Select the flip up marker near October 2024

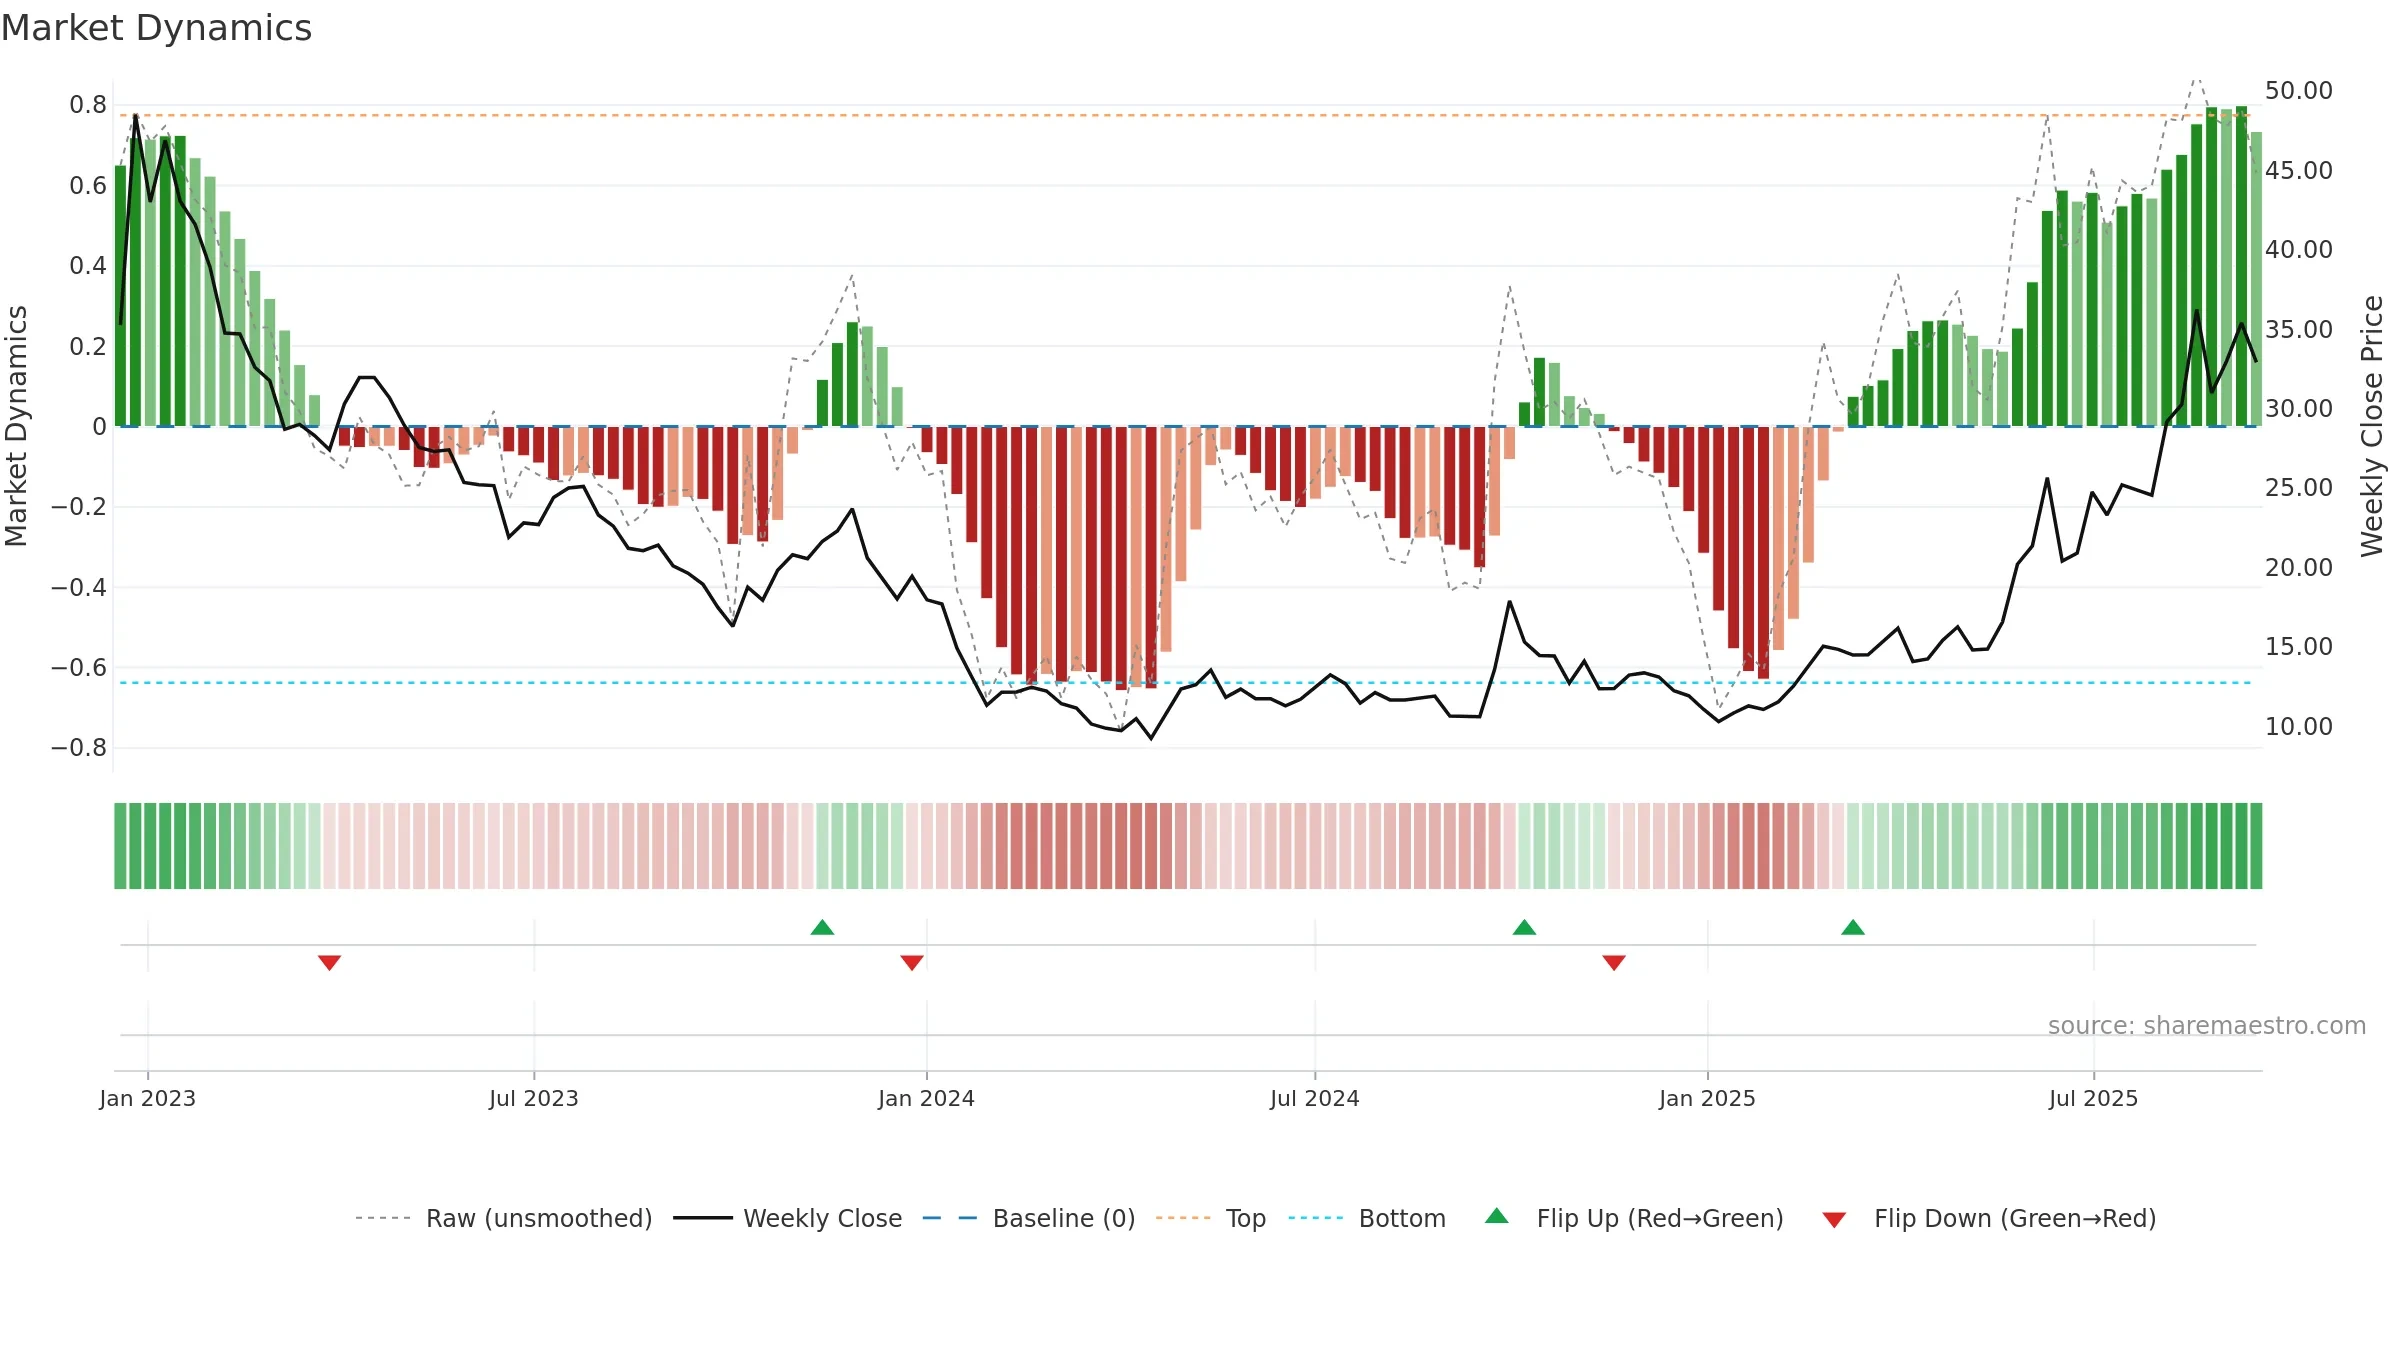point(1524,927)
